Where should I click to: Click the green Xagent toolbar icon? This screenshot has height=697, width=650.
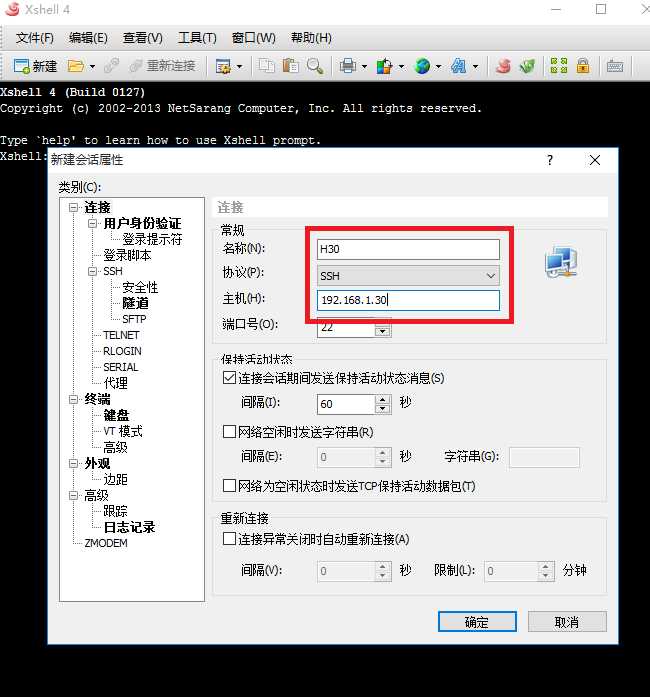tap(528, 66)
